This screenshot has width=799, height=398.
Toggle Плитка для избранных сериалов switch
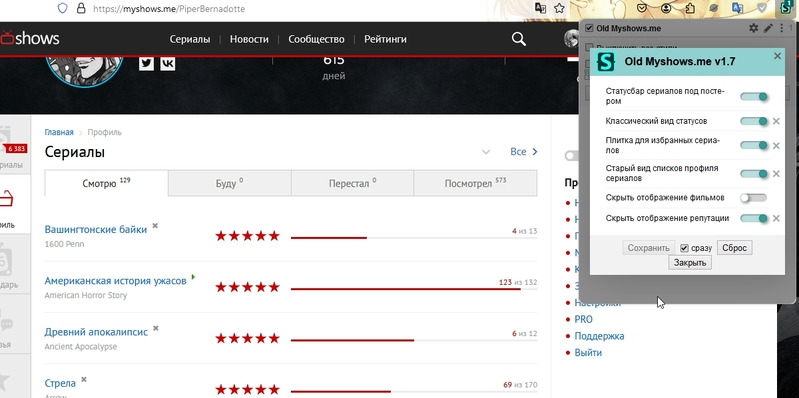[754, 146]
